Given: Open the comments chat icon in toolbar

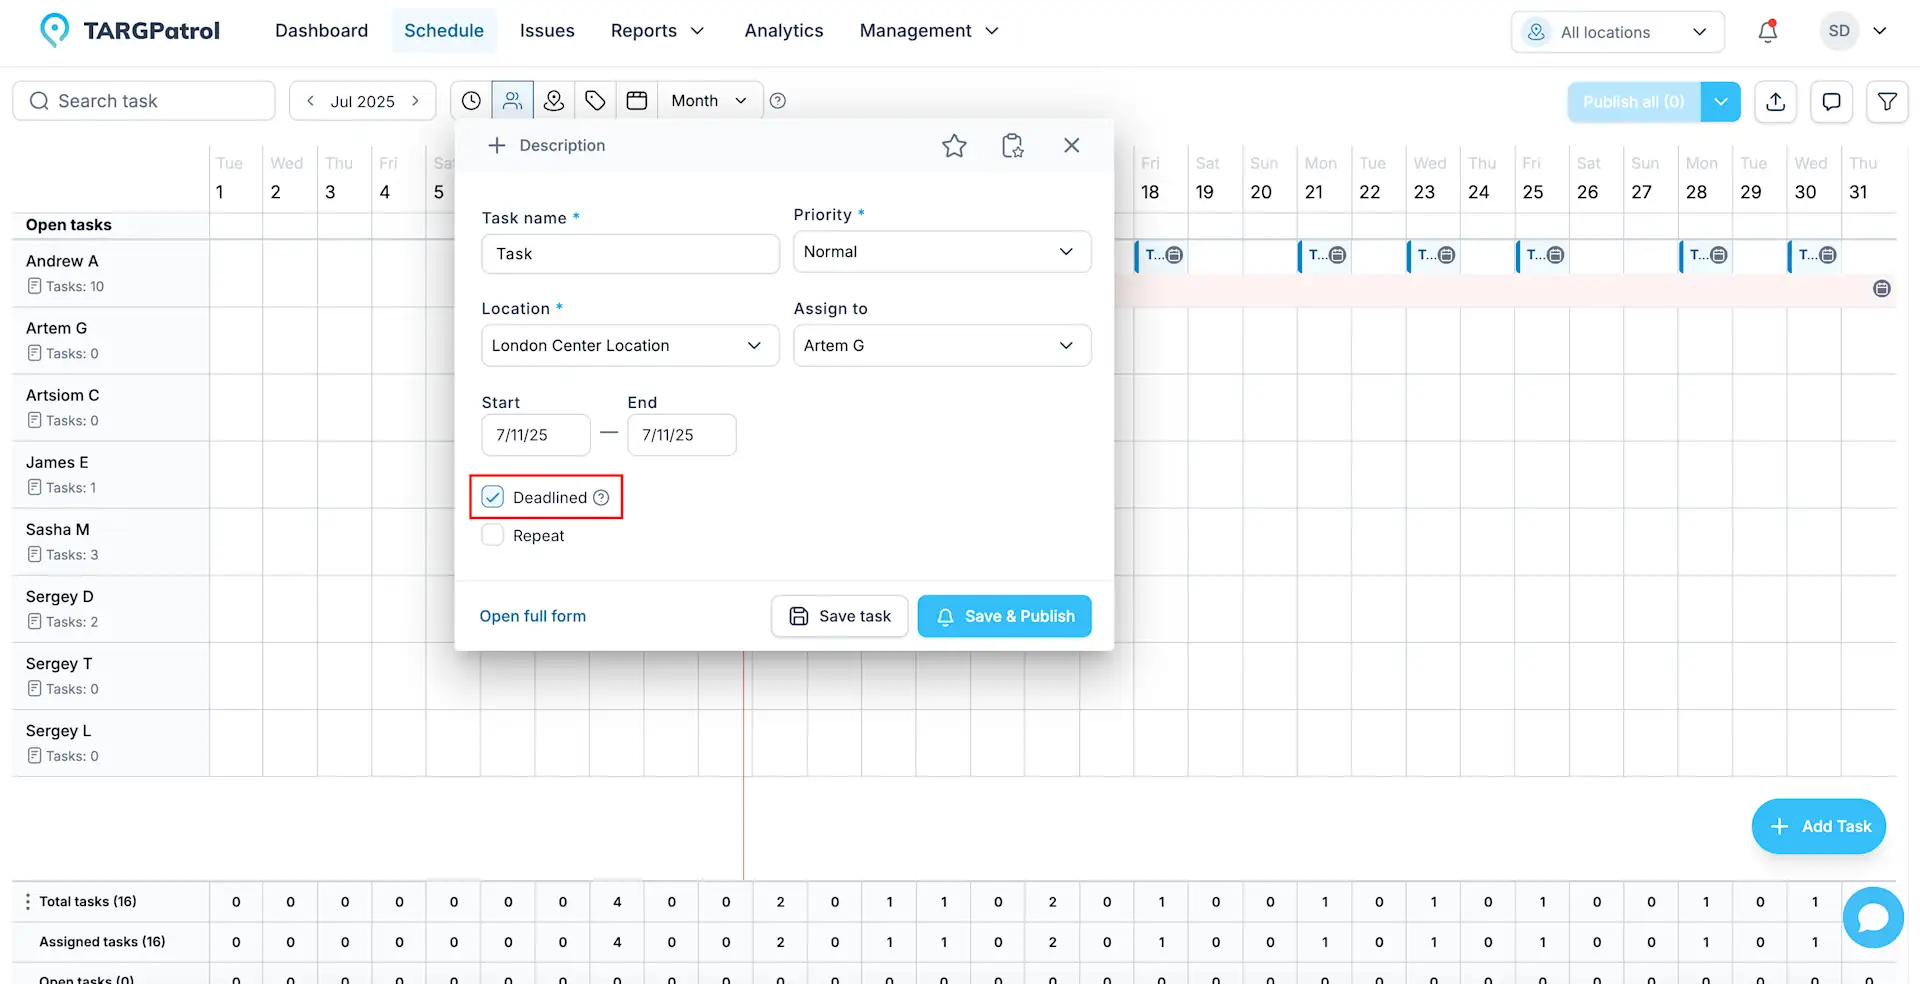Looking at the screenshot, I should [x=1832, y=102].
